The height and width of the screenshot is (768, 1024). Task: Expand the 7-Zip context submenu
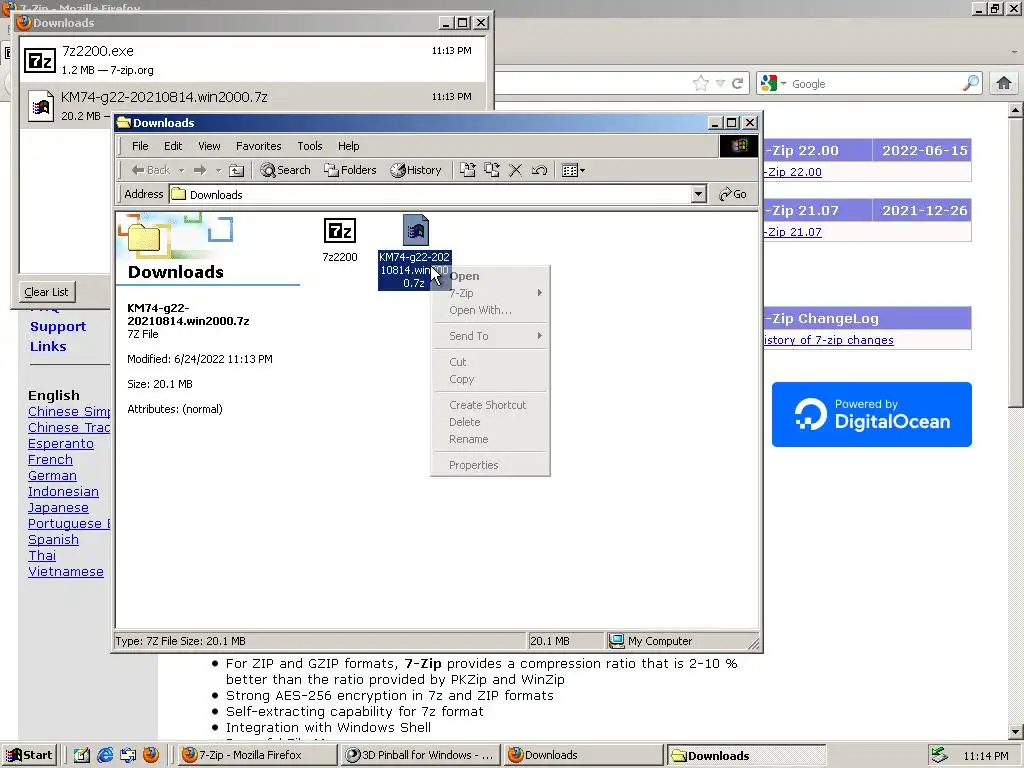(x=490, y=293)
